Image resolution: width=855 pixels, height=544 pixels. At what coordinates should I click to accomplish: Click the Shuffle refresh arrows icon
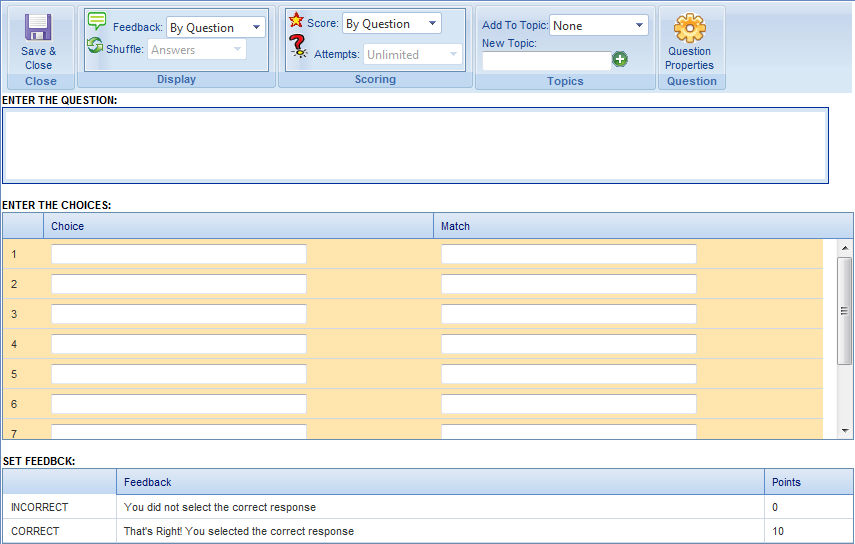(x=95, y=45)
